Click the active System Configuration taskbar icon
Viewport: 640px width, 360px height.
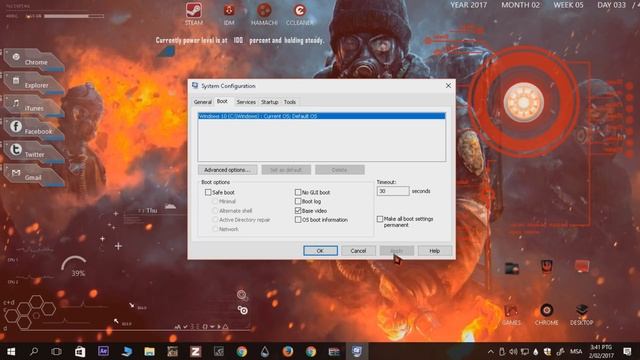357,351
